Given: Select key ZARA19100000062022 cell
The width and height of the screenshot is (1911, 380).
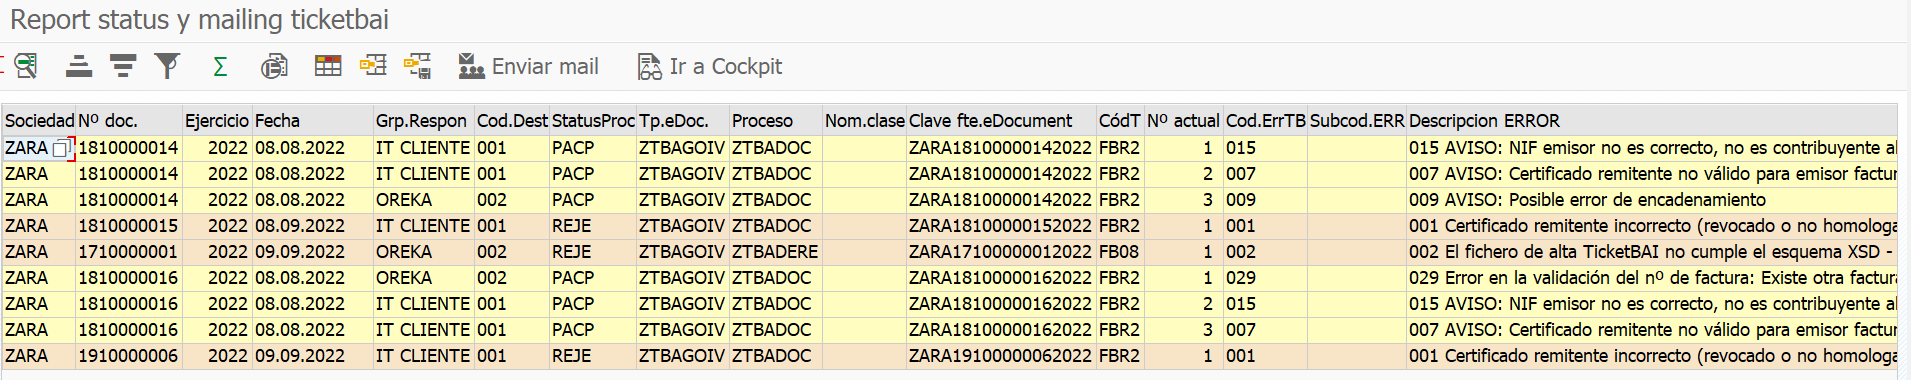Looking at the screenshot, I should 1000,356.
